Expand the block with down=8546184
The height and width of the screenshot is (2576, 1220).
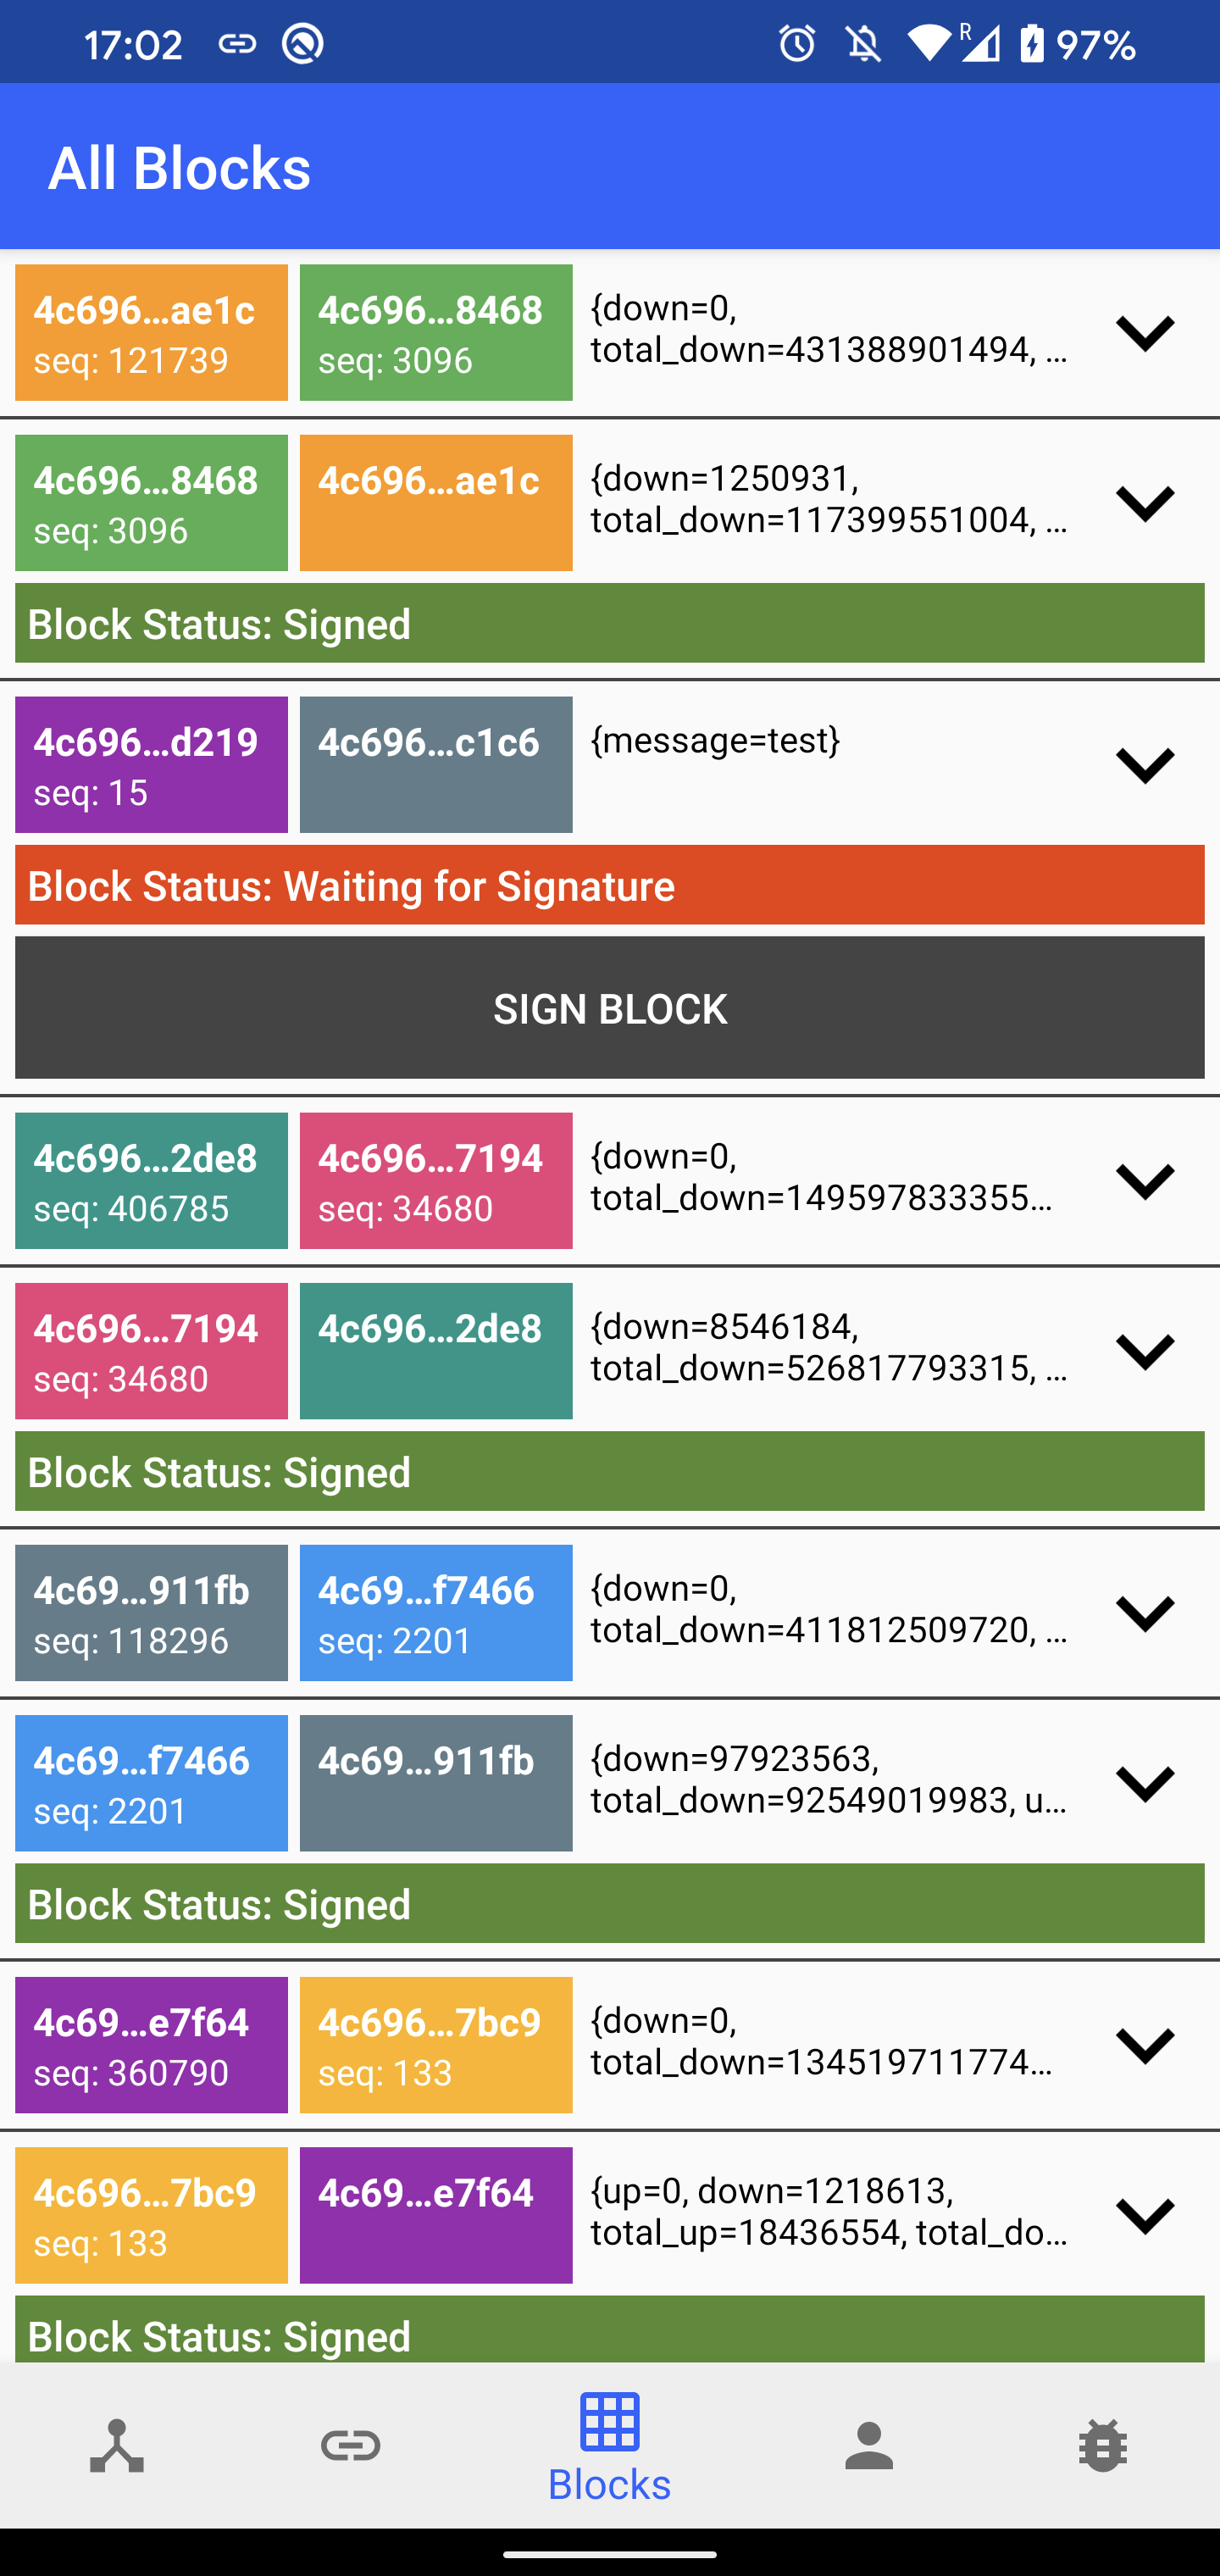click(1145, 1351)
